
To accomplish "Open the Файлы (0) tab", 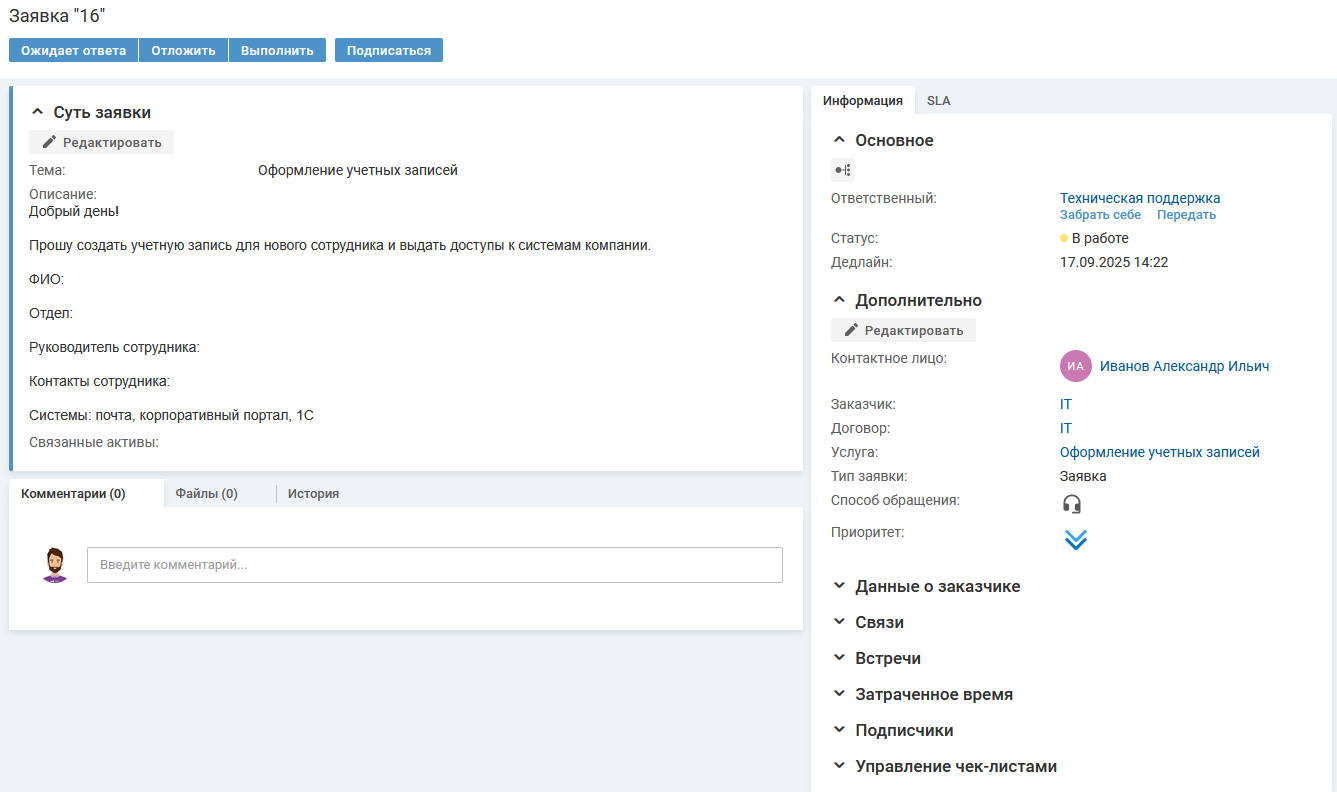I will [x=206, y=493].
